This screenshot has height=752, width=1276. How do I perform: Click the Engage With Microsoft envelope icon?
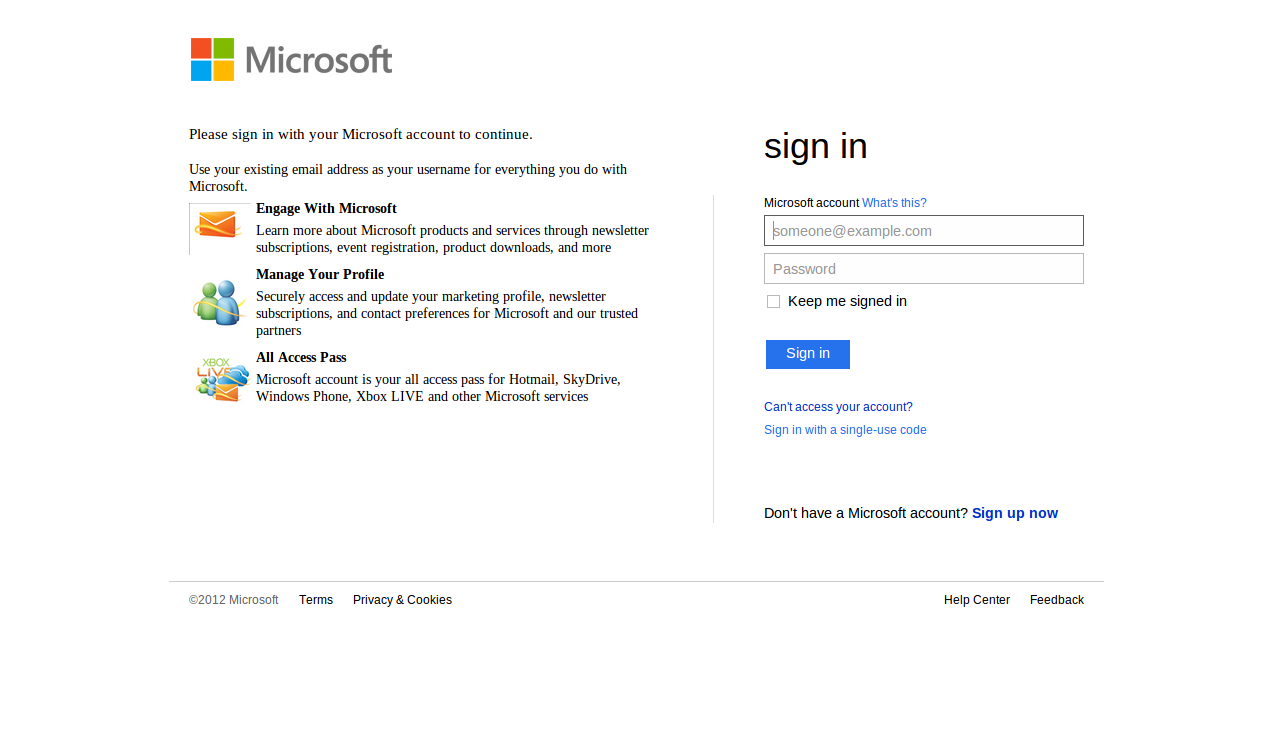(219, 227)
